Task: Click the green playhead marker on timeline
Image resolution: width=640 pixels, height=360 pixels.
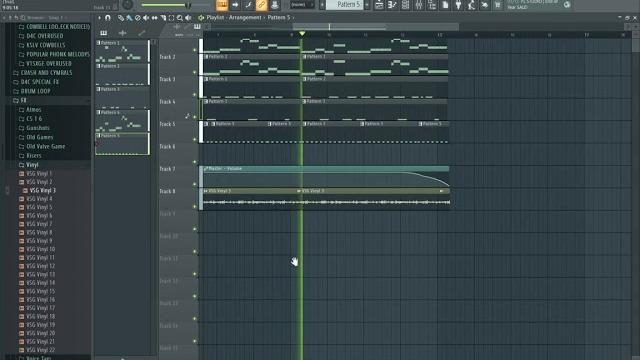Action: click(302, 33)
